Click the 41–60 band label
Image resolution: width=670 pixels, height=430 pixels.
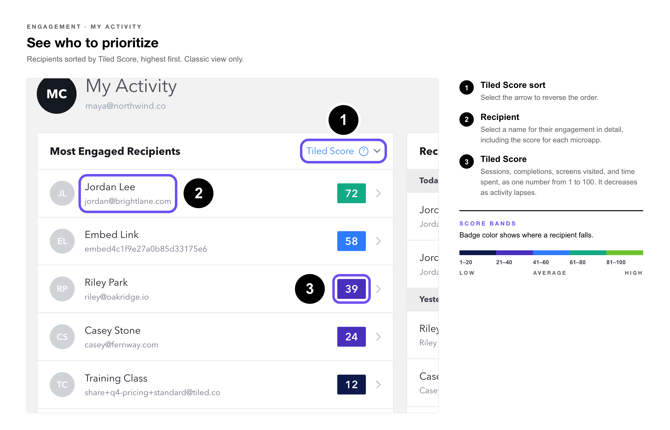541,262
